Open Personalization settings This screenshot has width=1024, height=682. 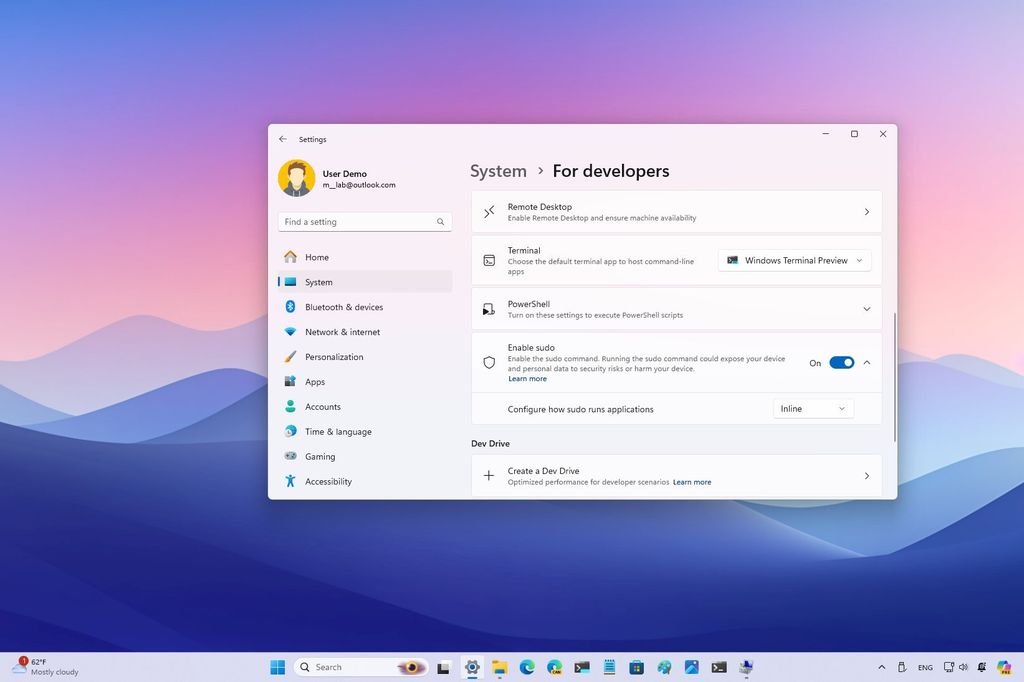(x=335, y=357)
